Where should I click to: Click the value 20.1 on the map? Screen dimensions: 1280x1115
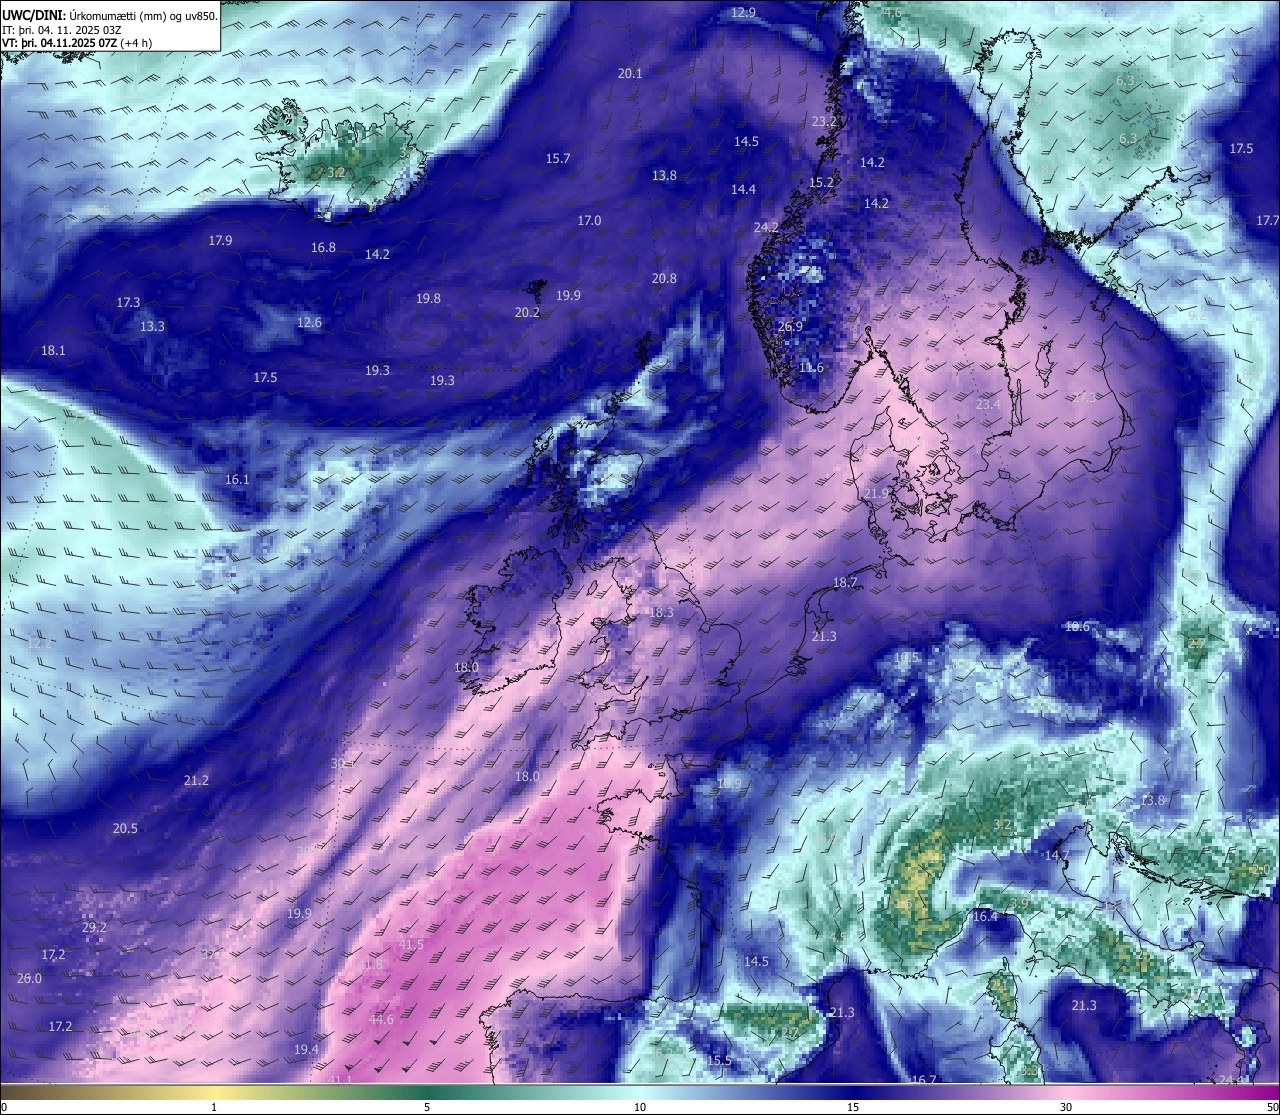point(630,73)
